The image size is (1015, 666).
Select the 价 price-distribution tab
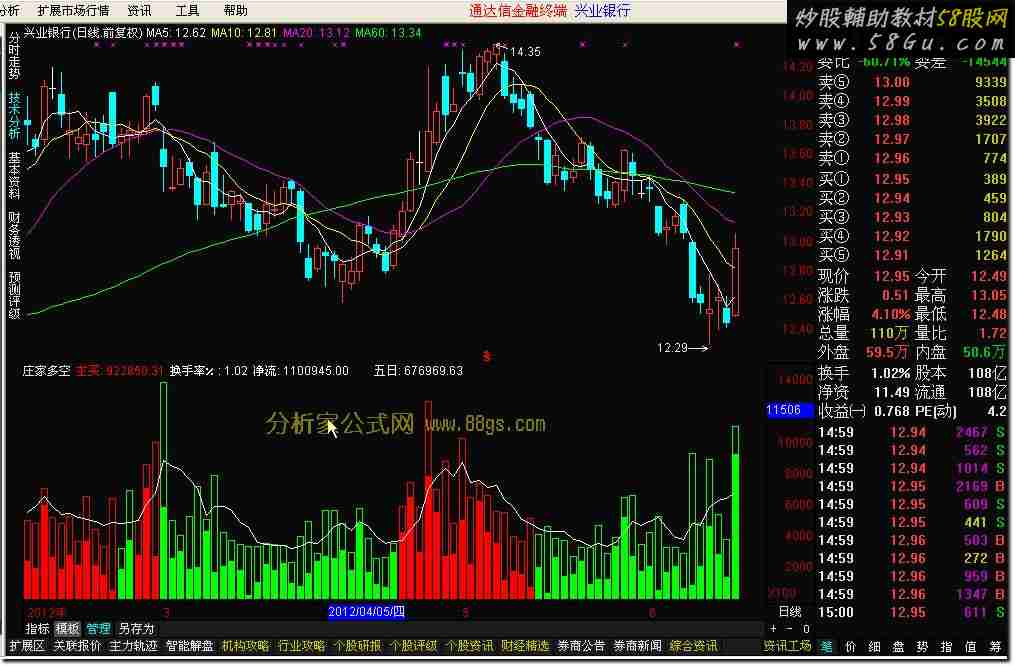851,646
